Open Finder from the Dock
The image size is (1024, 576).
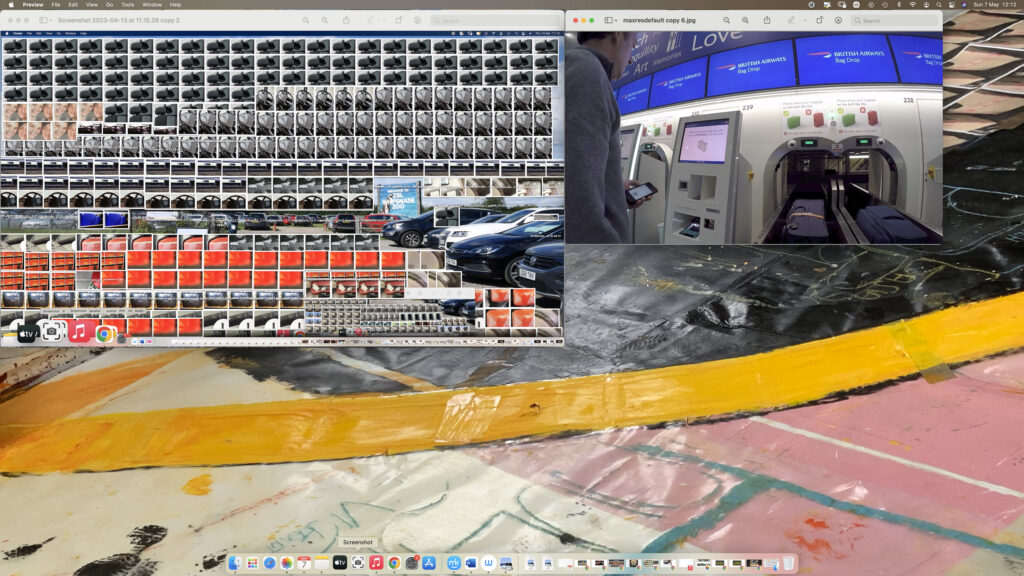[x=234, y=563]
